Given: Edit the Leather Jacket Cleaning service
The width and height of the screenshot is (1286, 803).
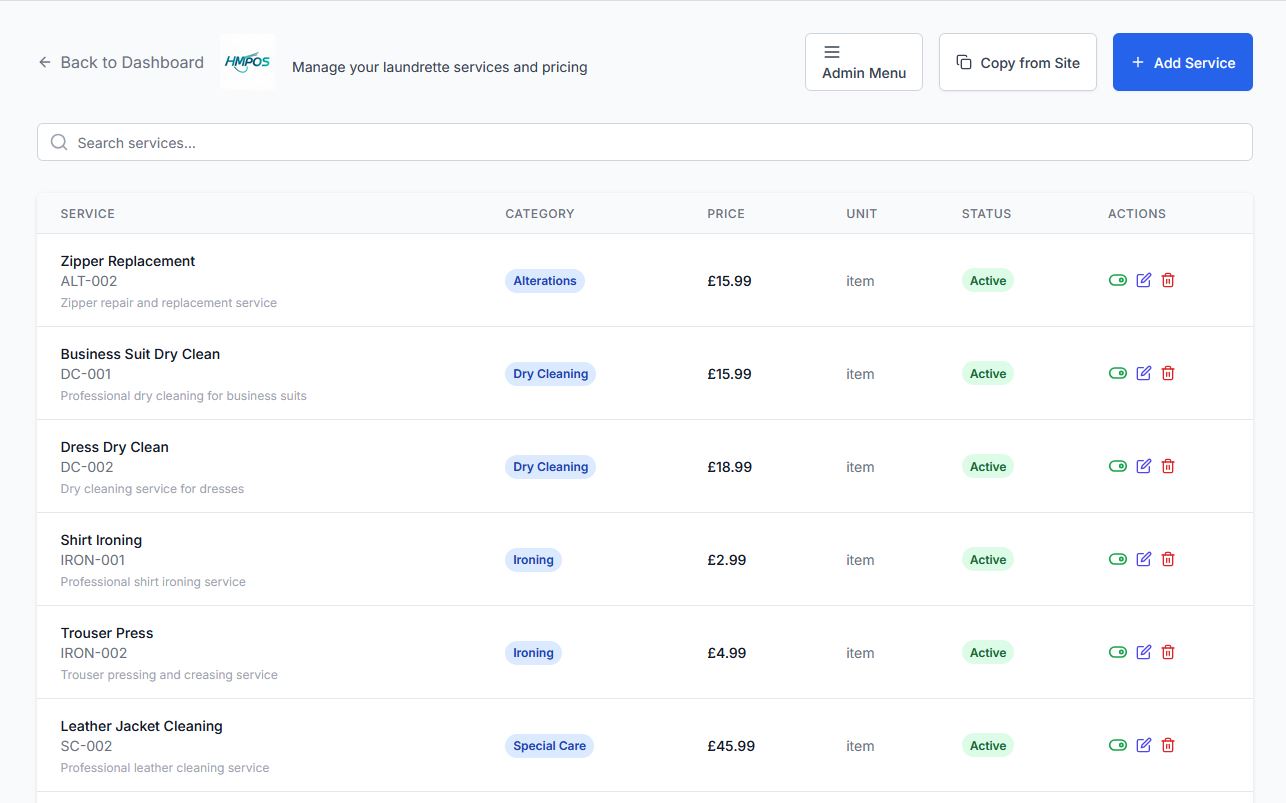Looking at the screenshot, I should tap(1144, 745).
